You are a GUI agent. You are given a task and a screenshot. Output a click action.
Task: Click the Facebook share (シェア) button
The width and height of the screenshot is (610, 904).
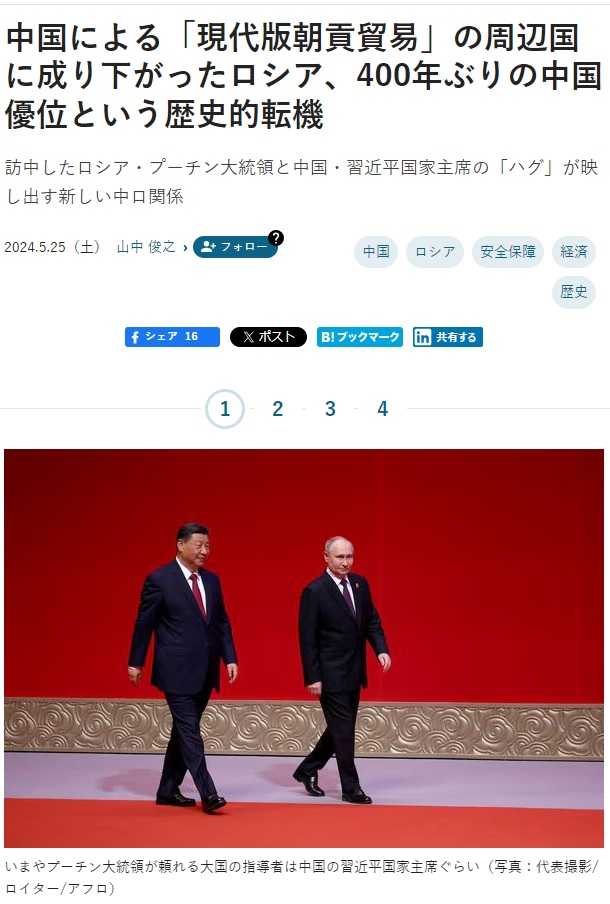click(172, 337)
